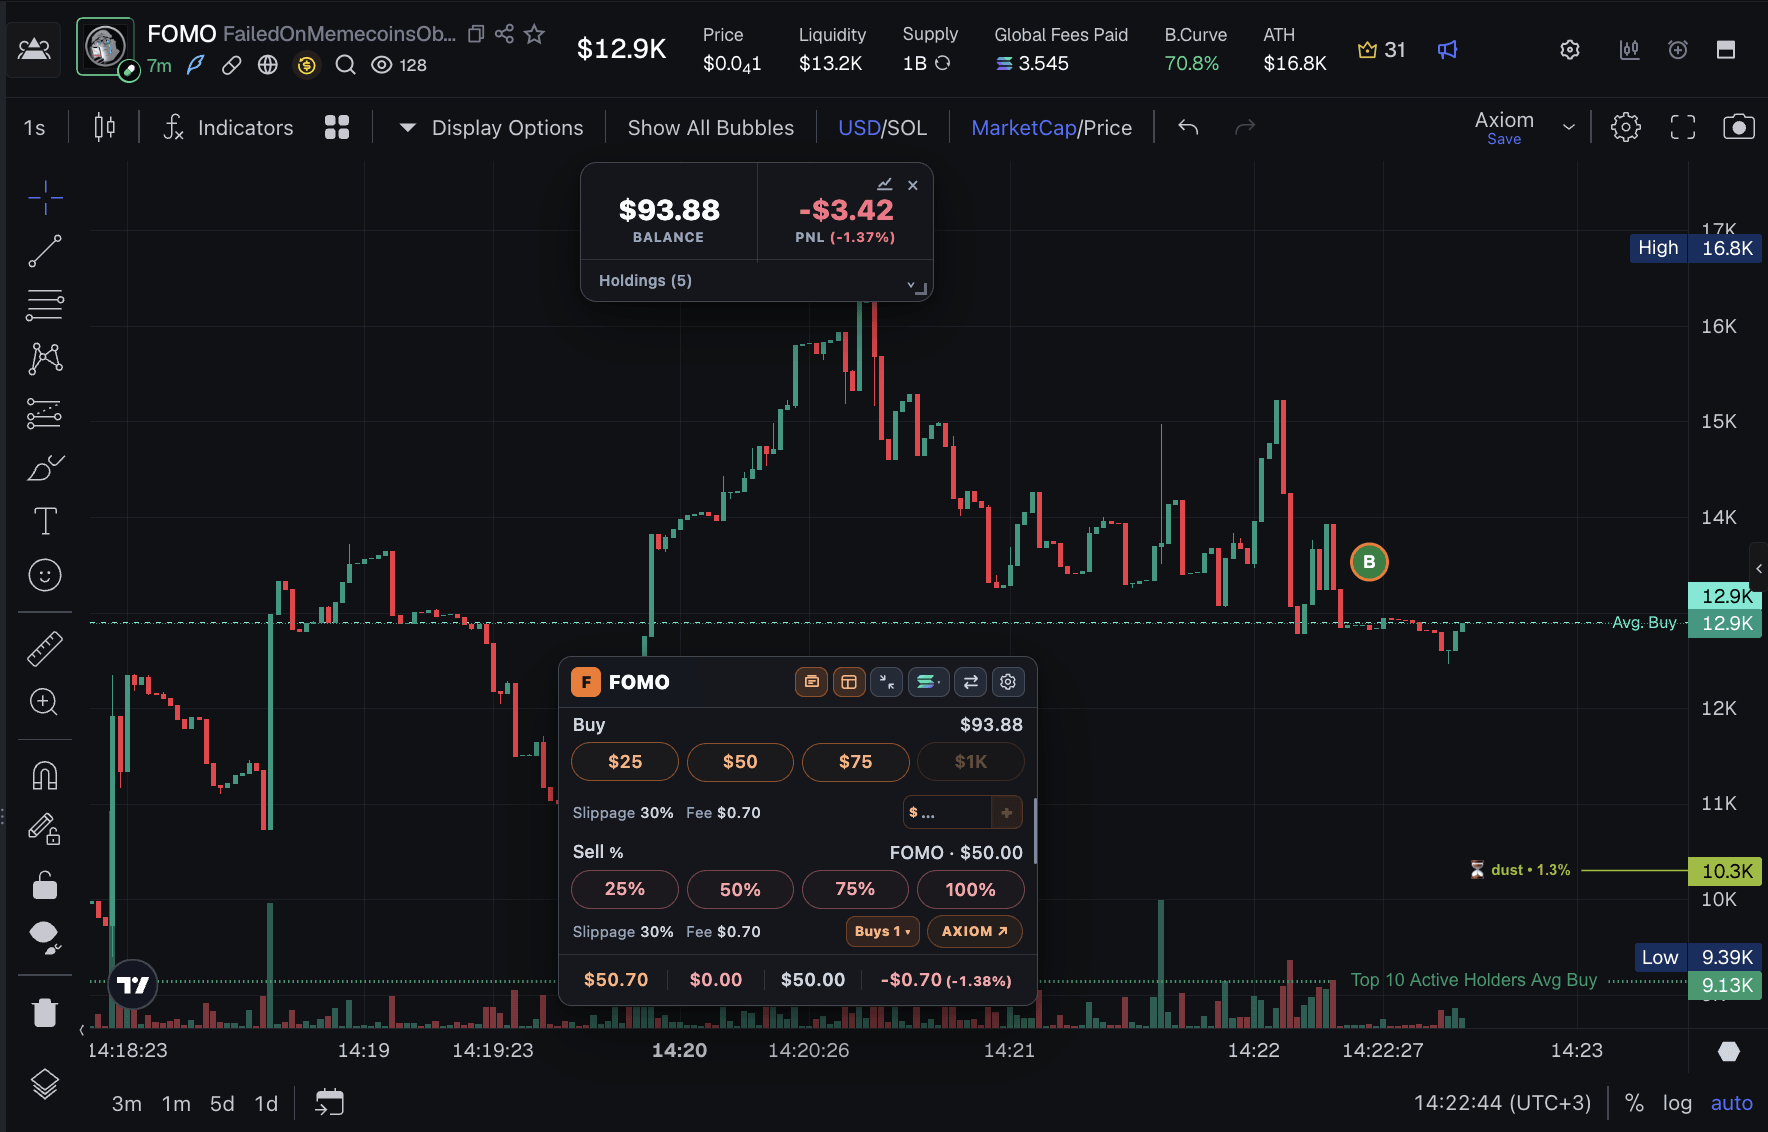Expand the Display Options dropdown
Viewport: 1768px width, 1132px height.
point(491,127)
